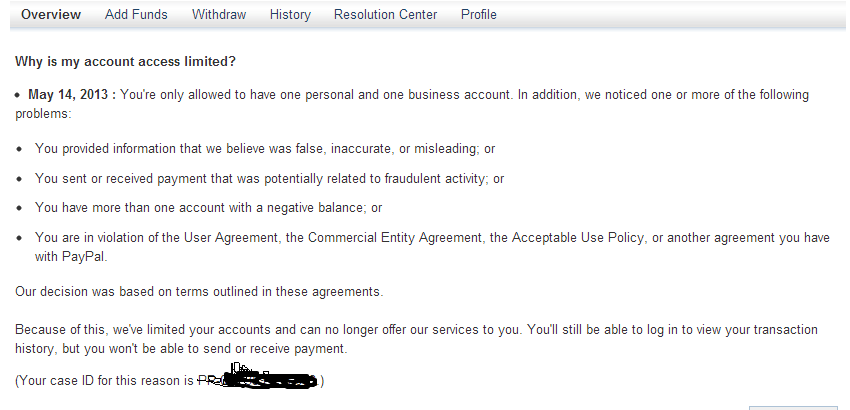Click the May 14, 2013 date text
This screenshot has width=850, height=410.
point(72,95)
